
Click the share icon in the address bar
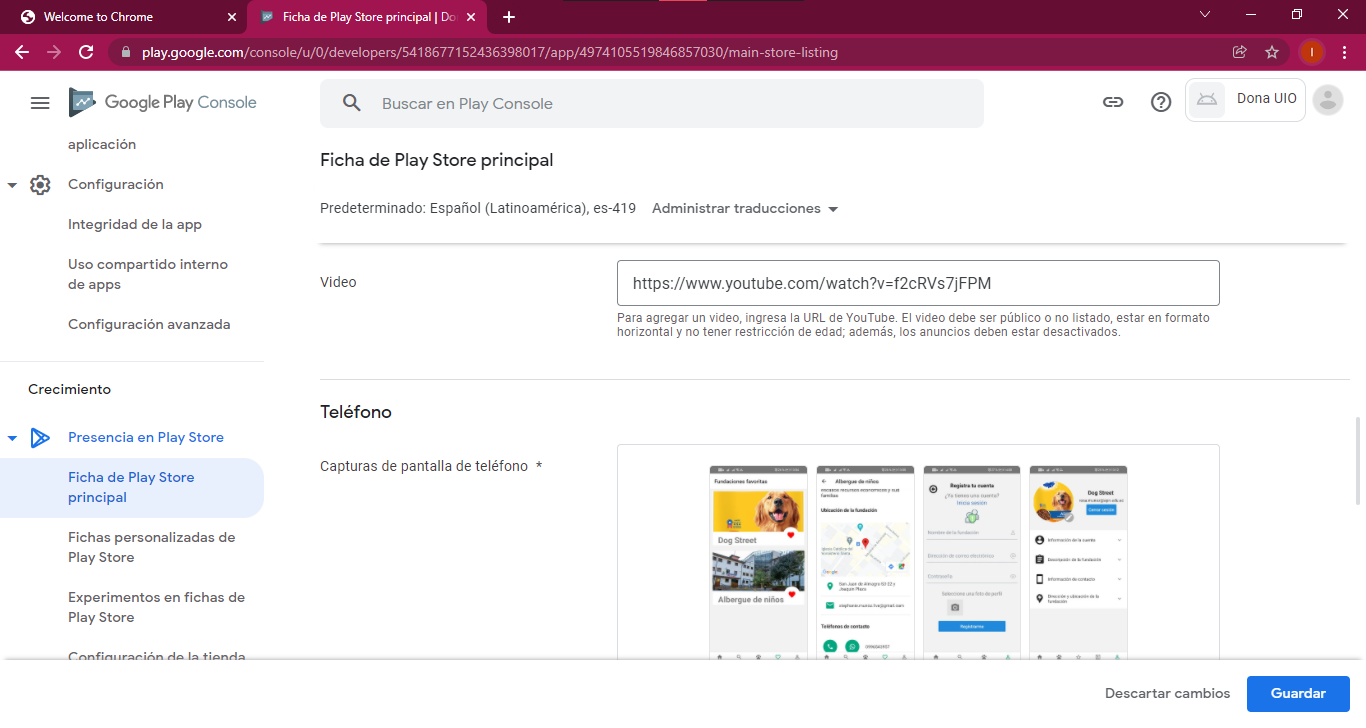1239,51
